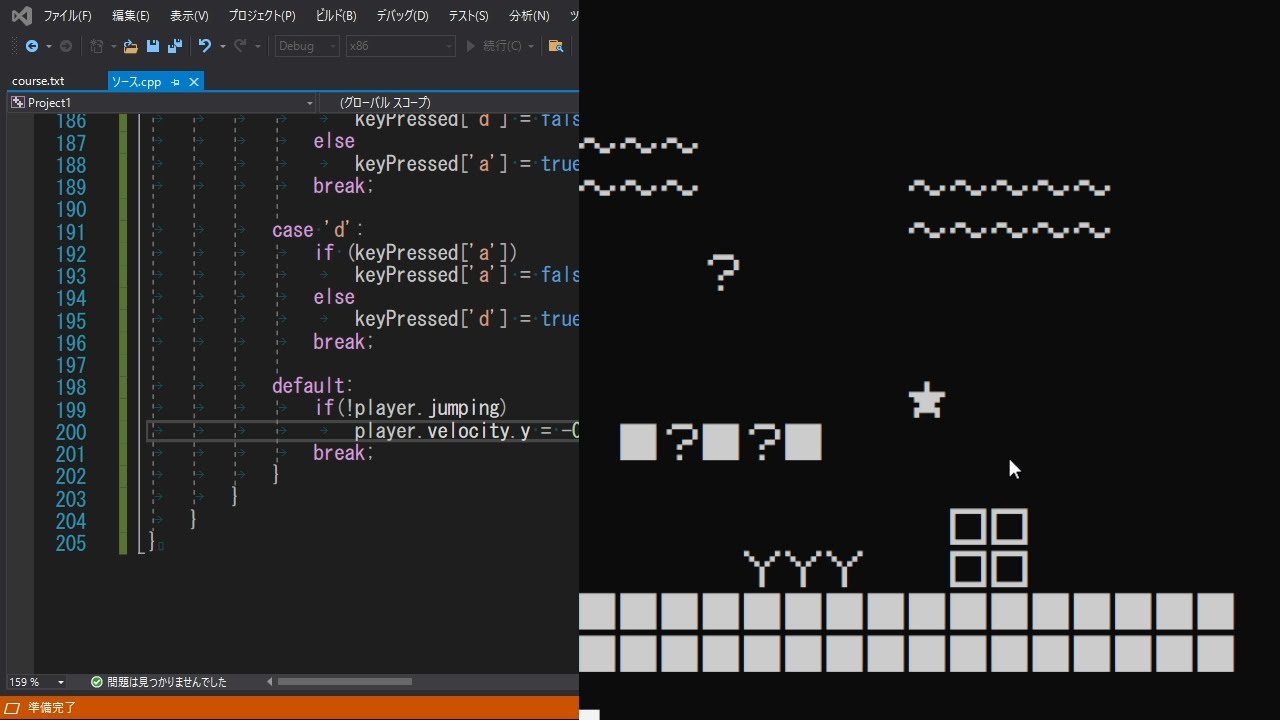Viewport: 1280px width, 720px height.
Task: Click the "case 'd':" line of code
Action: click(318, 231)
